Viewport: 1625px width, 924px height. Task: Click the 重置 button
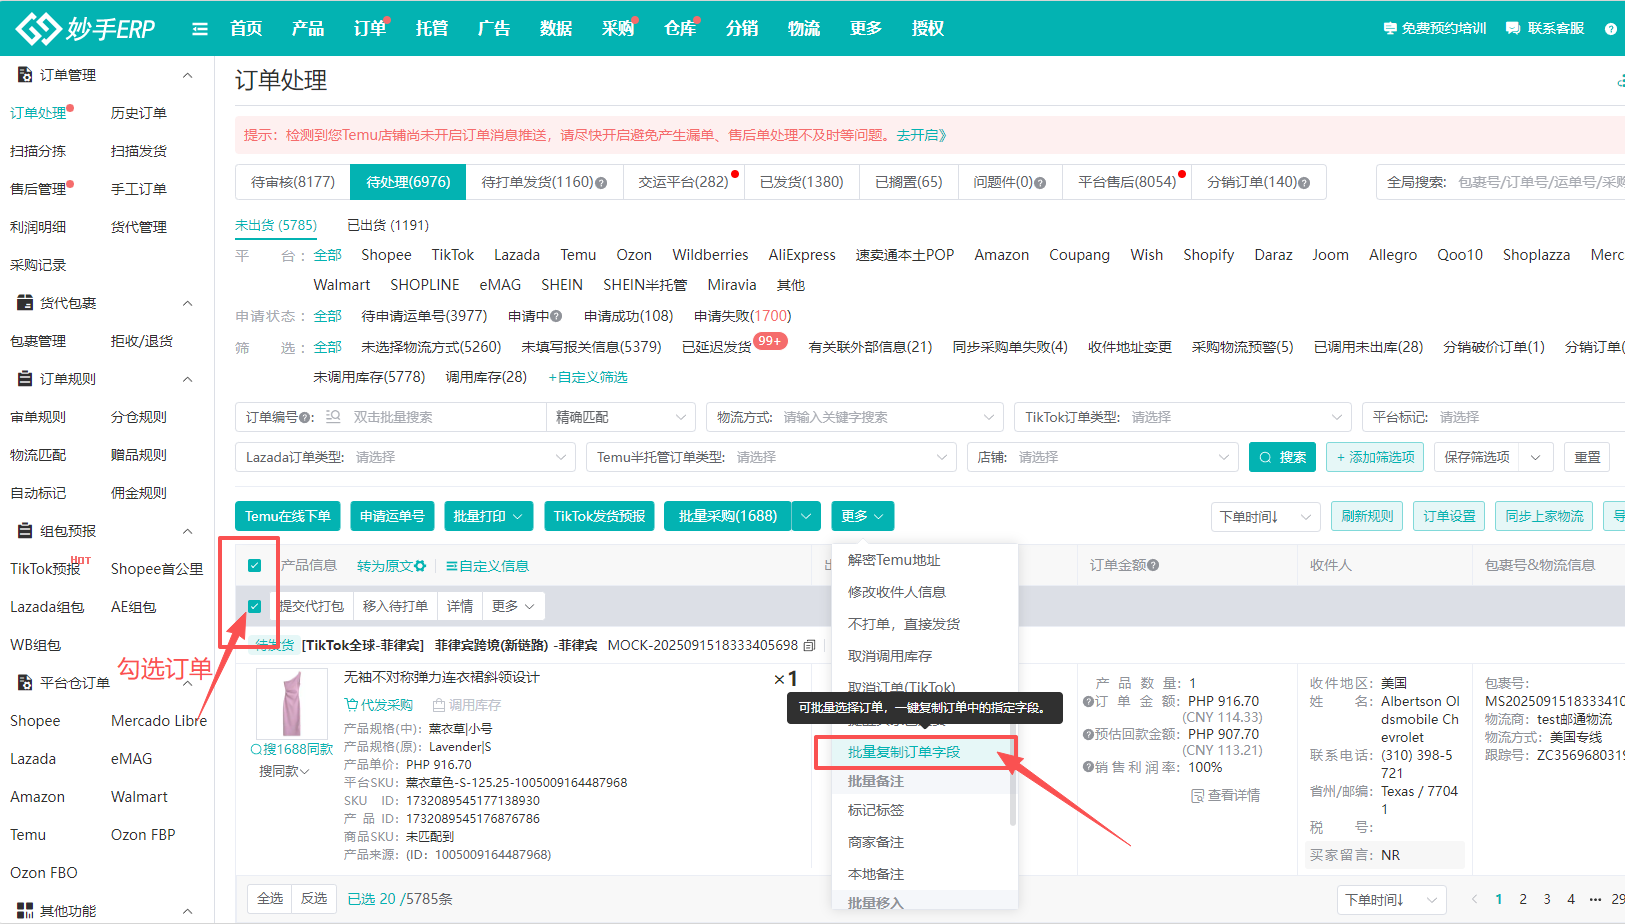(1587, 457)
